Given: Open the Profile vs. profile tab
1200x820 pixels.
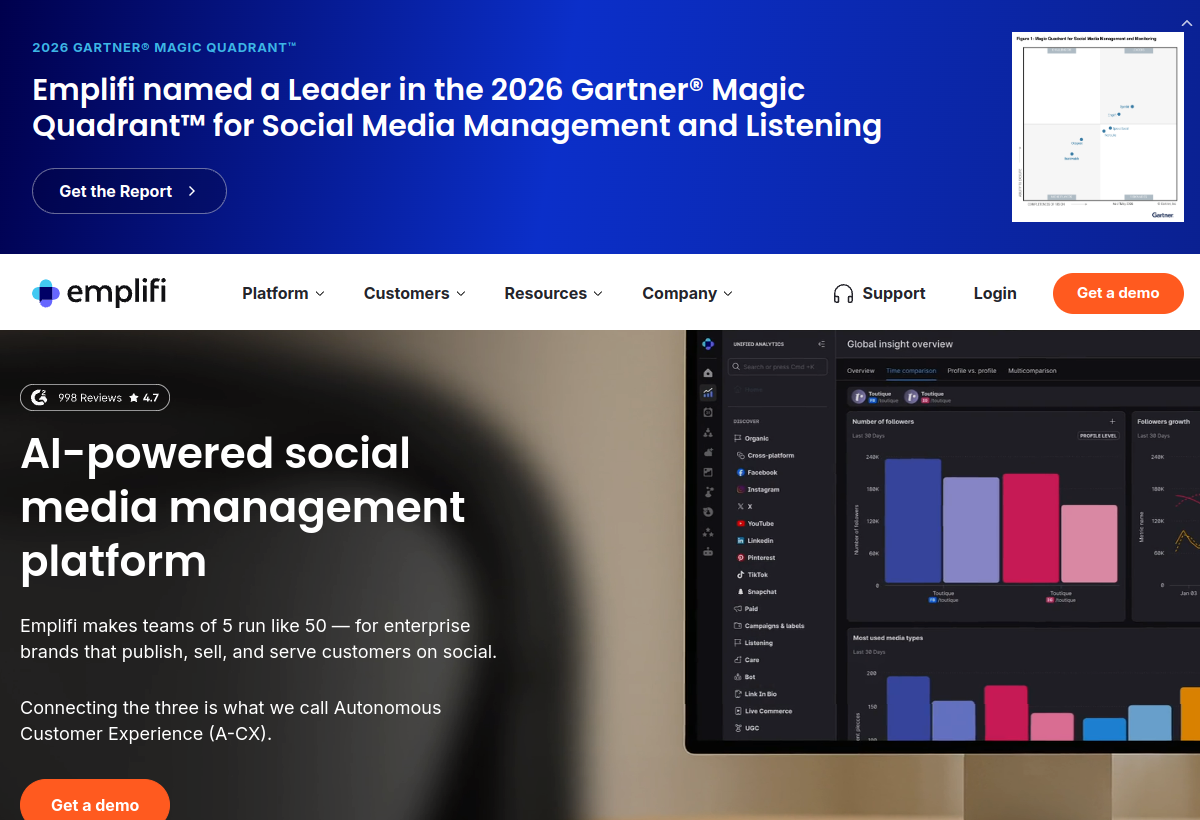Looking at the screenshot, I should [972, 371].
